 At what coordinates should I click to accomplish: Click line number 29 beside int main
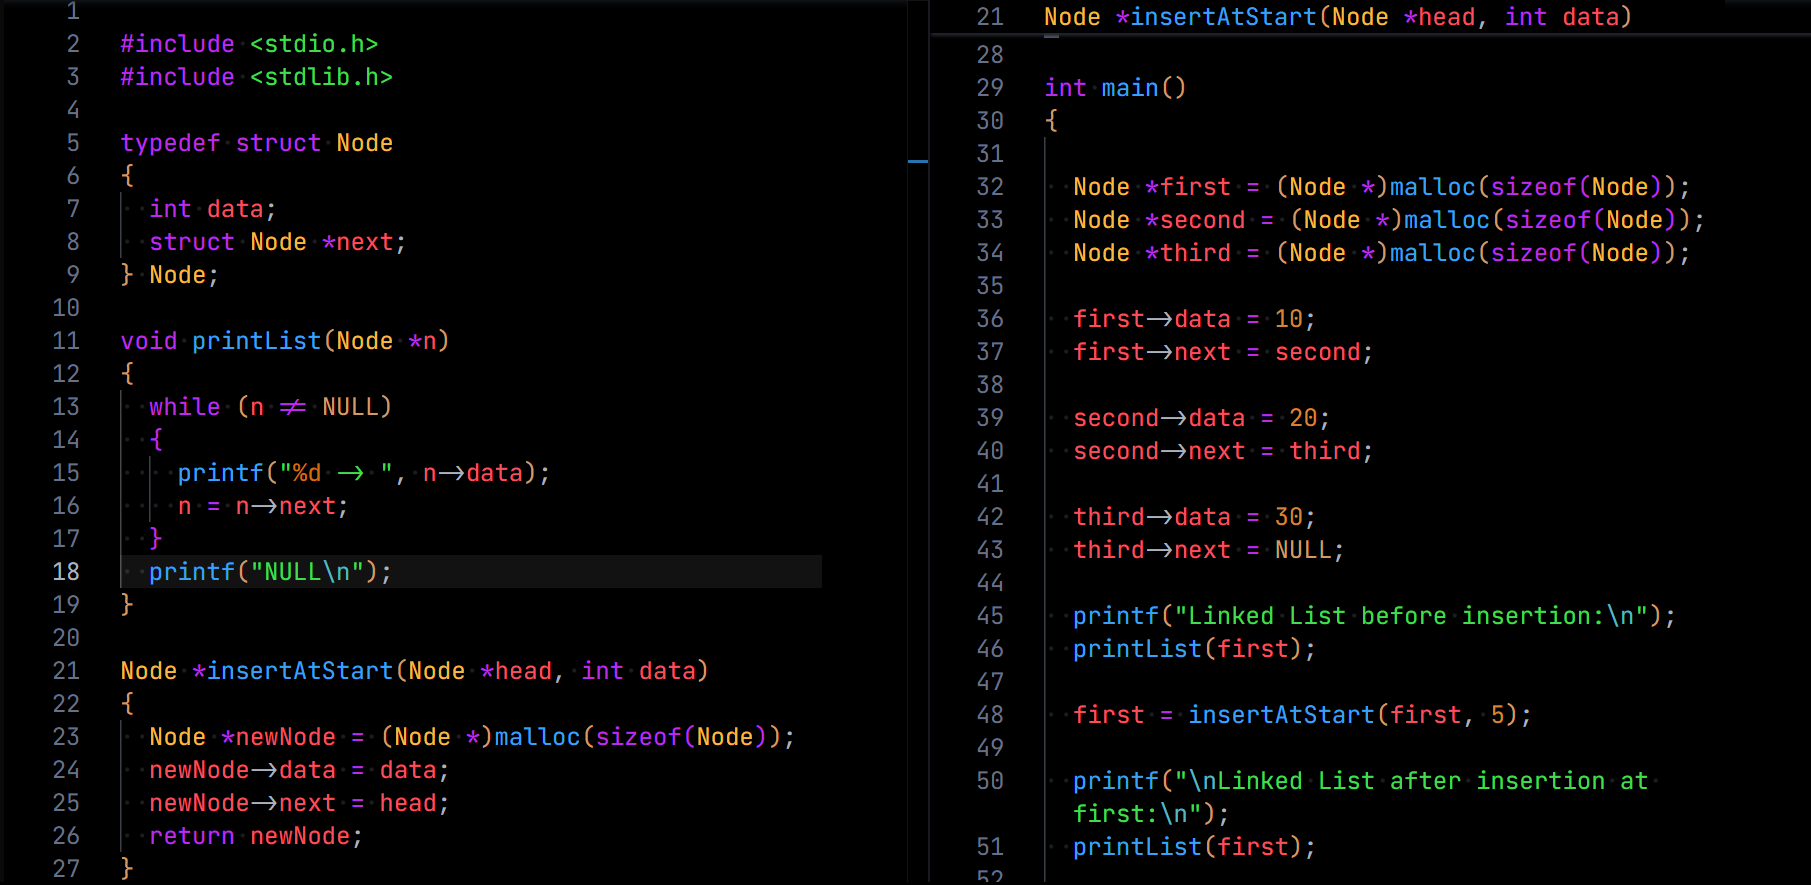[x=990, y=88]
